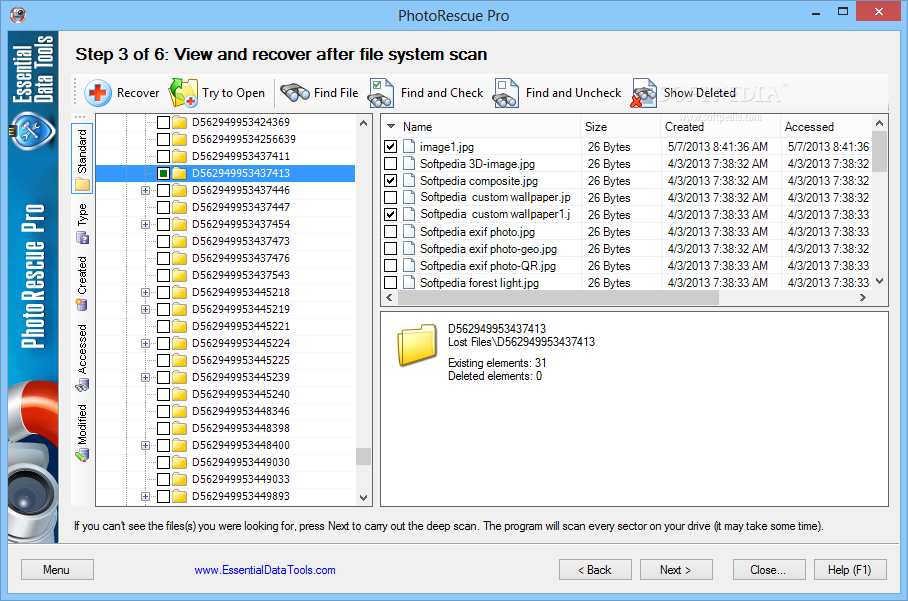Check Softpedia custom wallpaper.jp checkbox

click(x=391, y=197)
